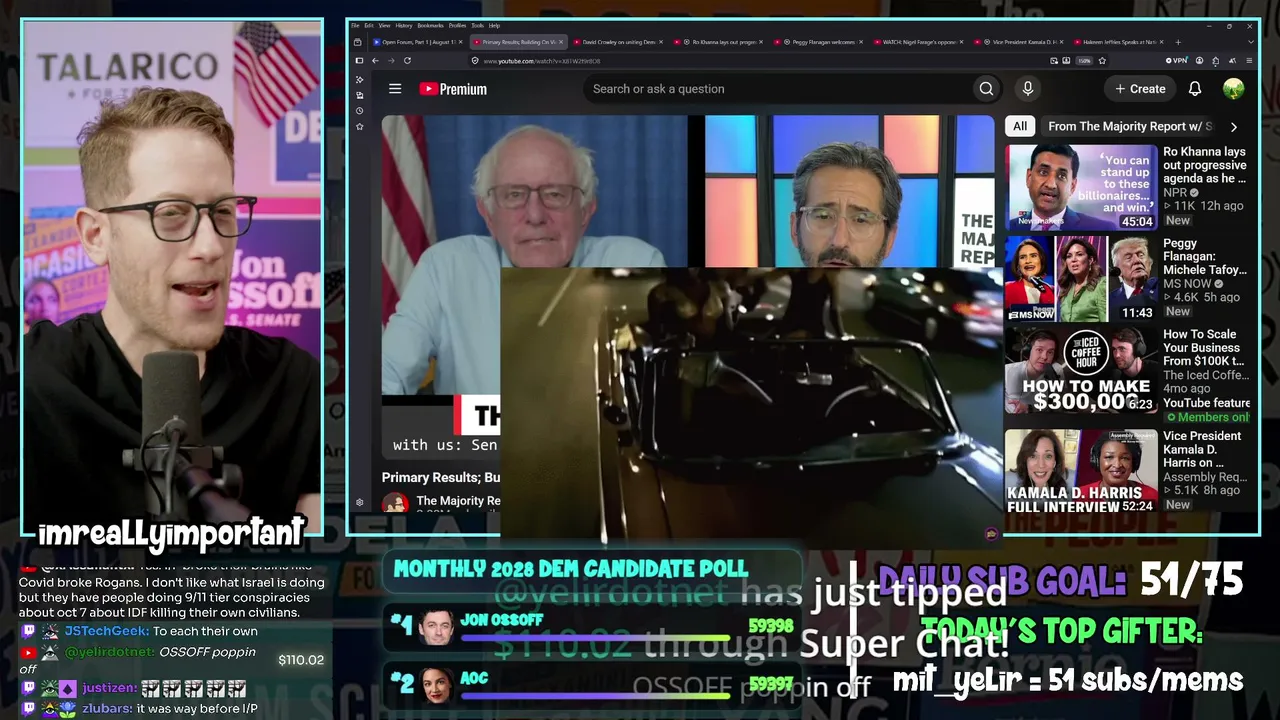Switch to the Open Forum, Part 1 tab
This screenshot has width=1280, height=720.
[x=418, y=42]
